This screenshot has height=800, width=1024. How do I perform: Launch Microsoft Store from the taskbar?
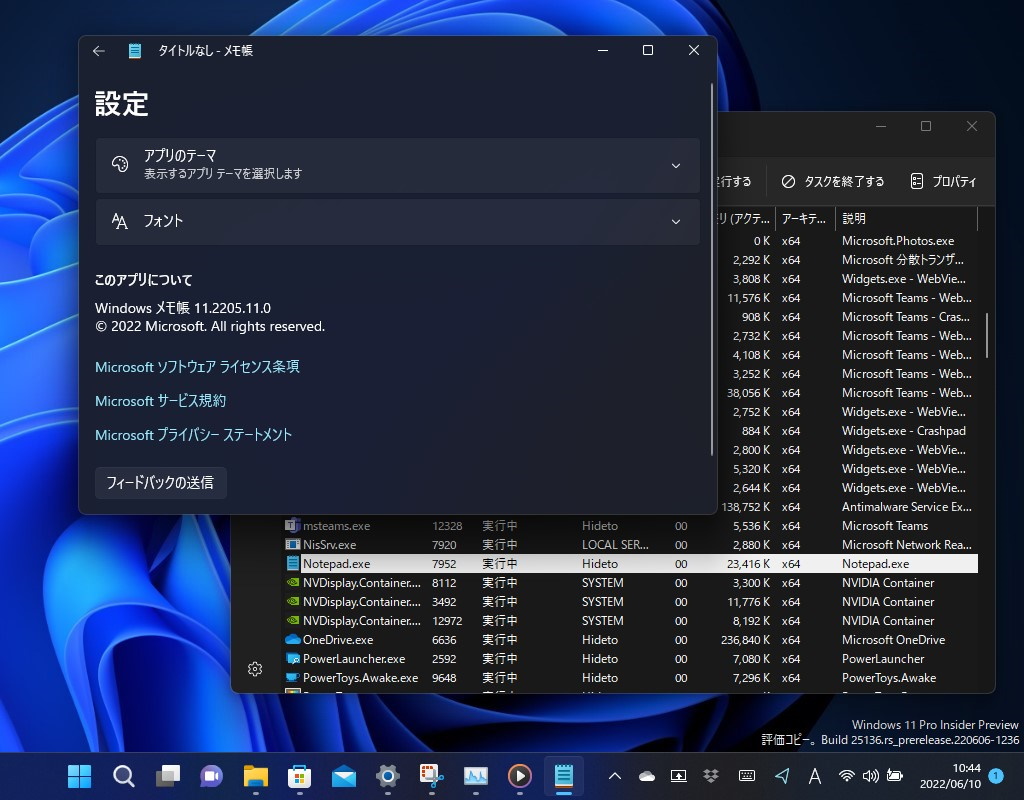pos(300,776)
